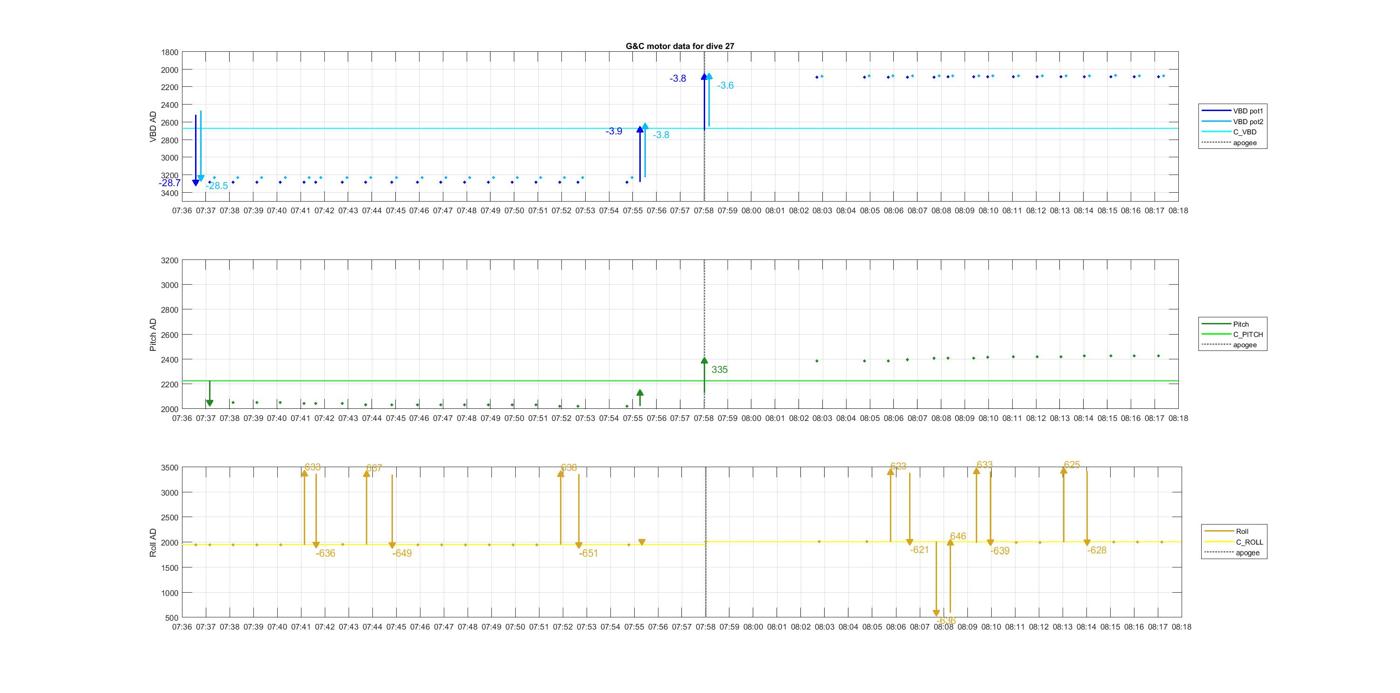The width and height of the screenshot is (1400, 693).
Task: Click the horizontal green C_PITCH line
Action: pos(680,381)
